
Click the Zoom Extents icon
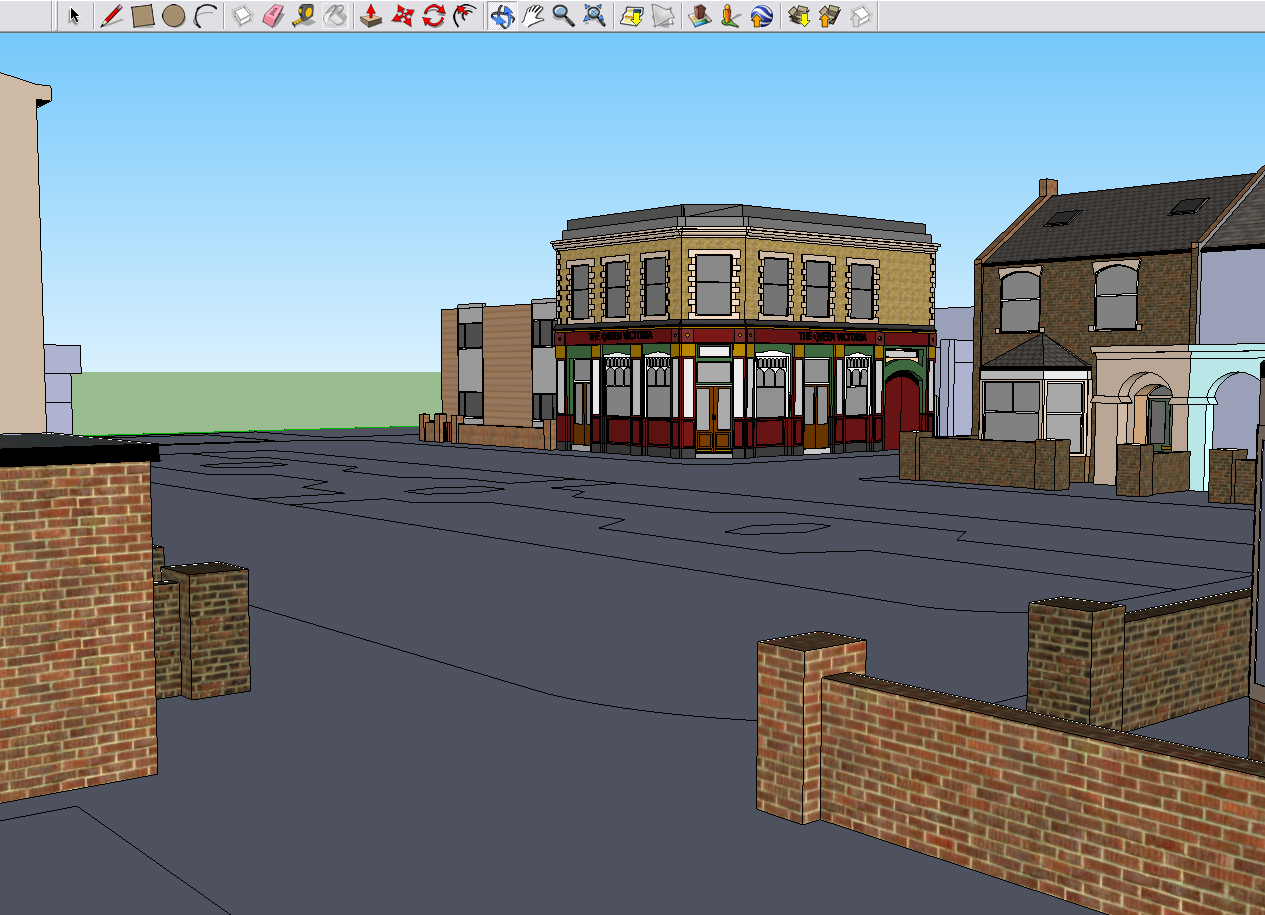pos(595,16)
